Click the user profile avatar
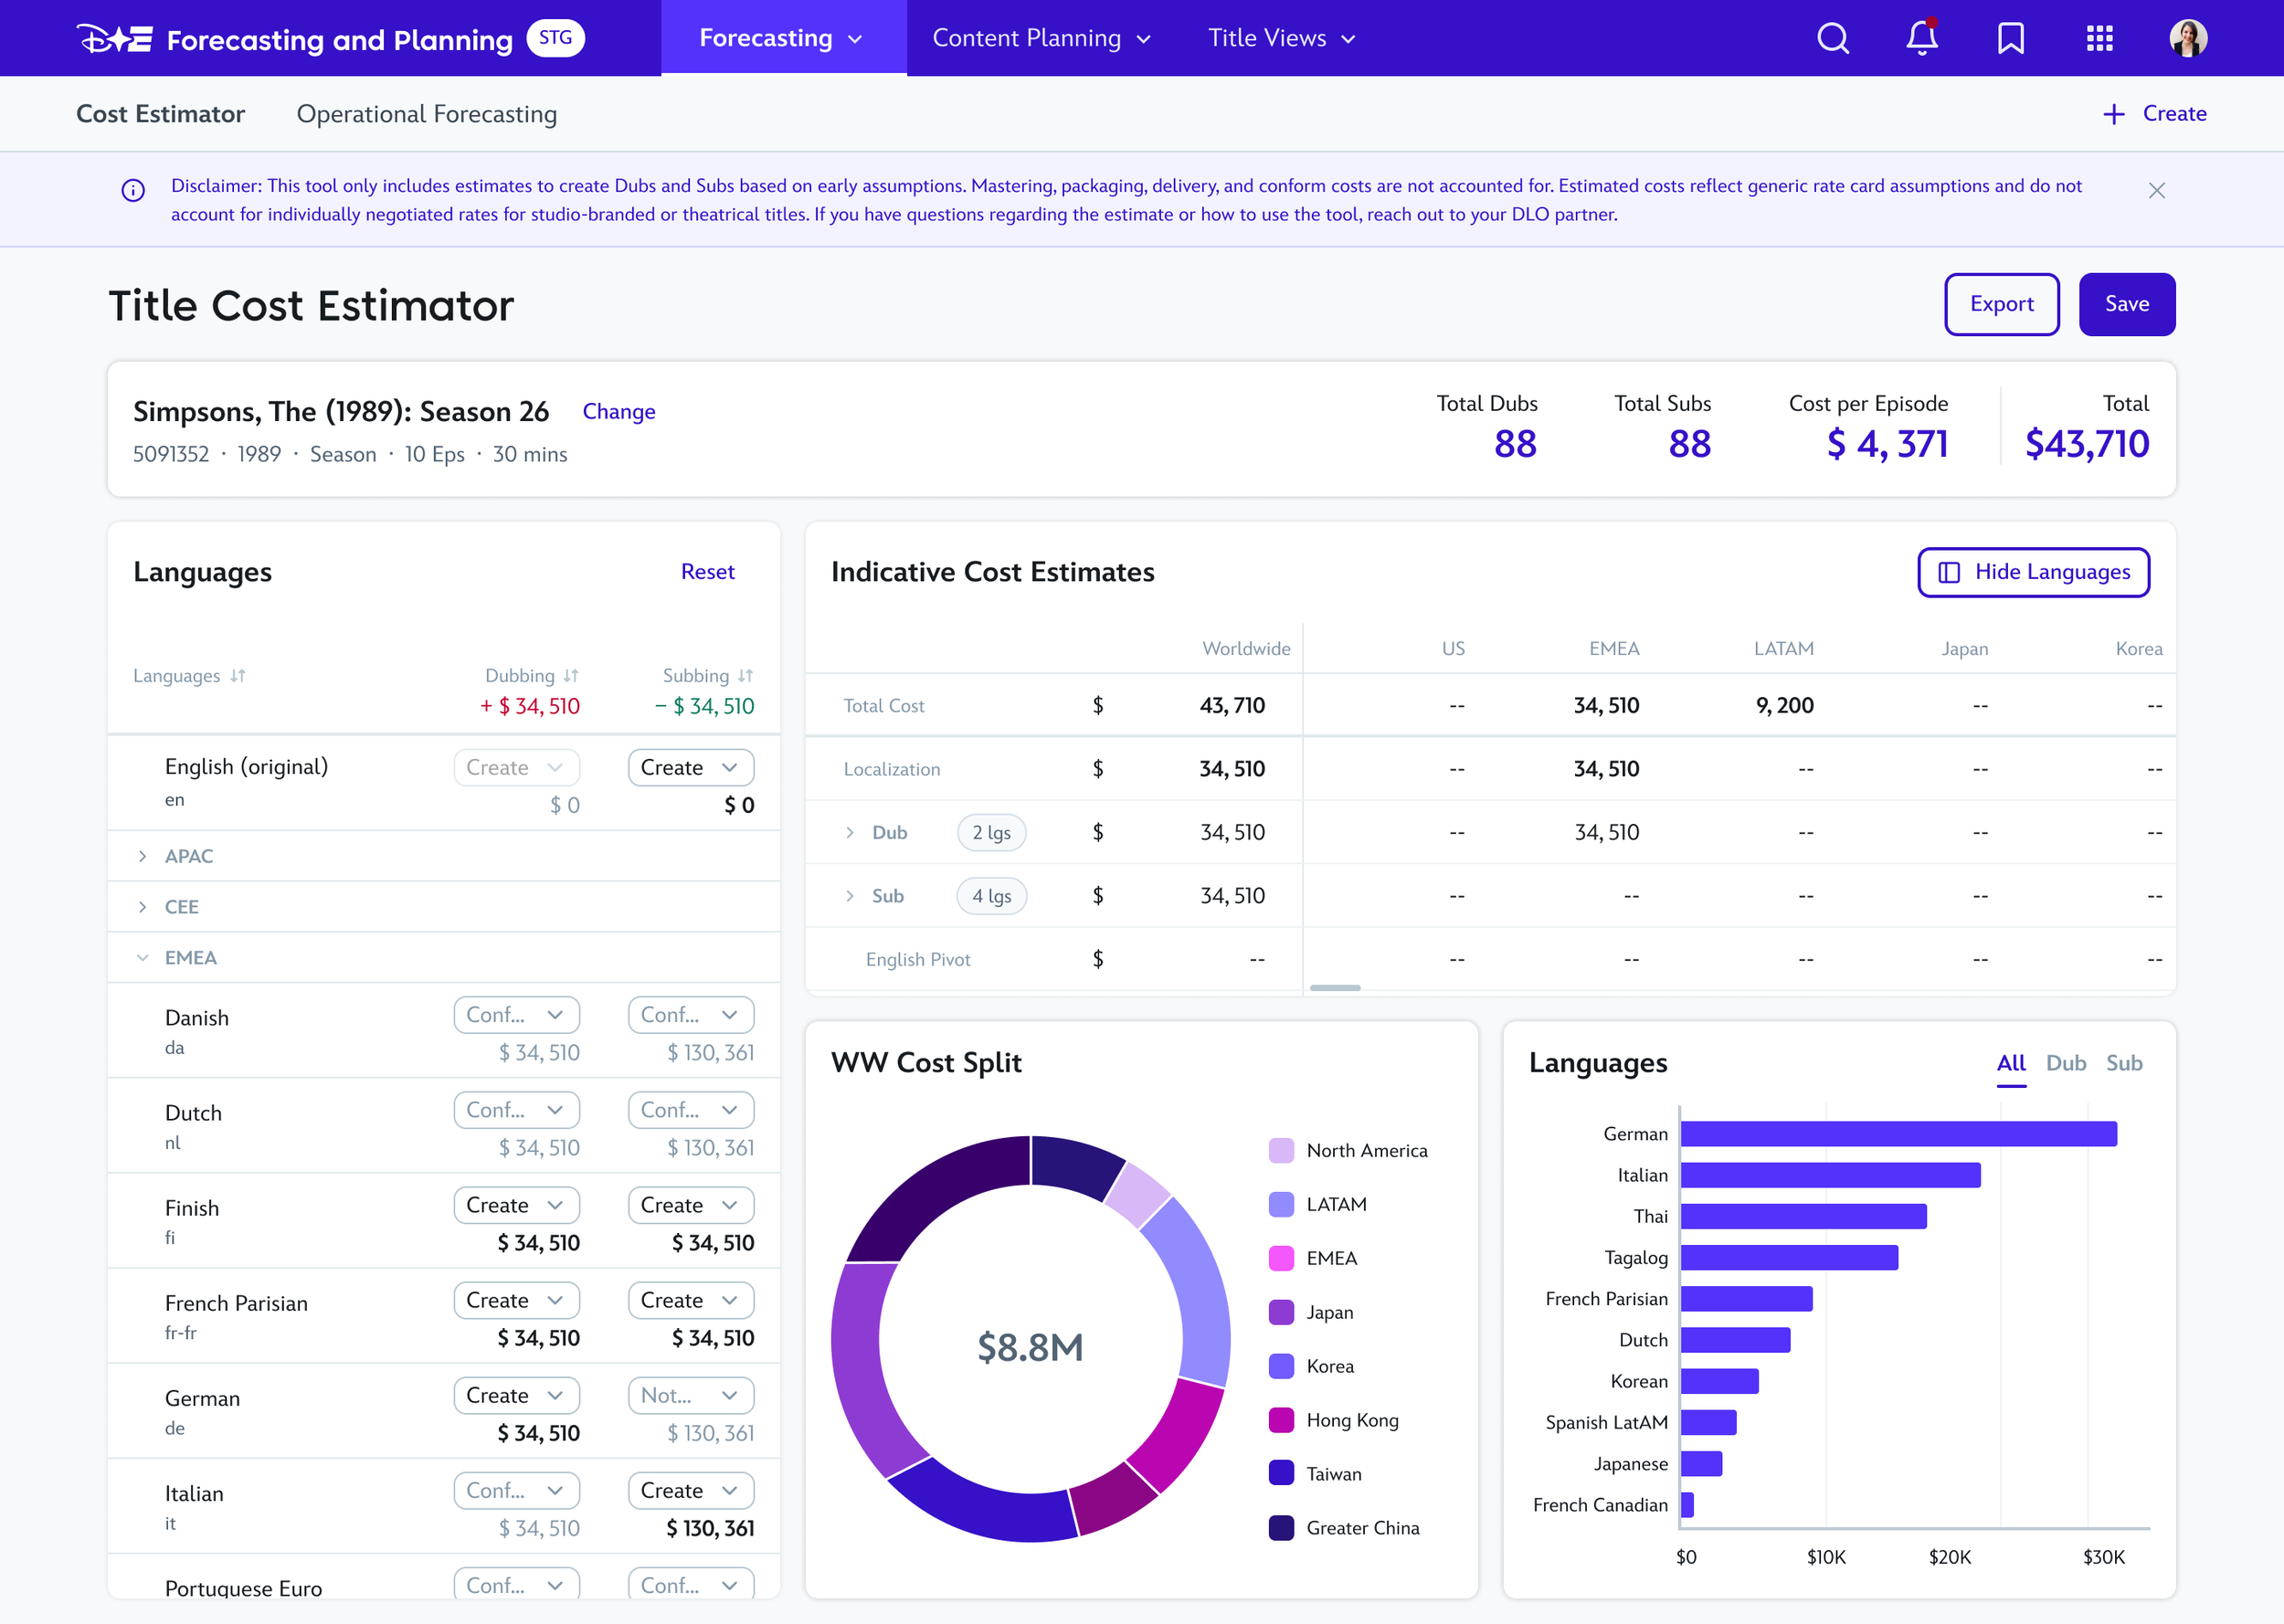Screen dimensions: 2284x1624 pyautogui.click(x=2187, y=39)
